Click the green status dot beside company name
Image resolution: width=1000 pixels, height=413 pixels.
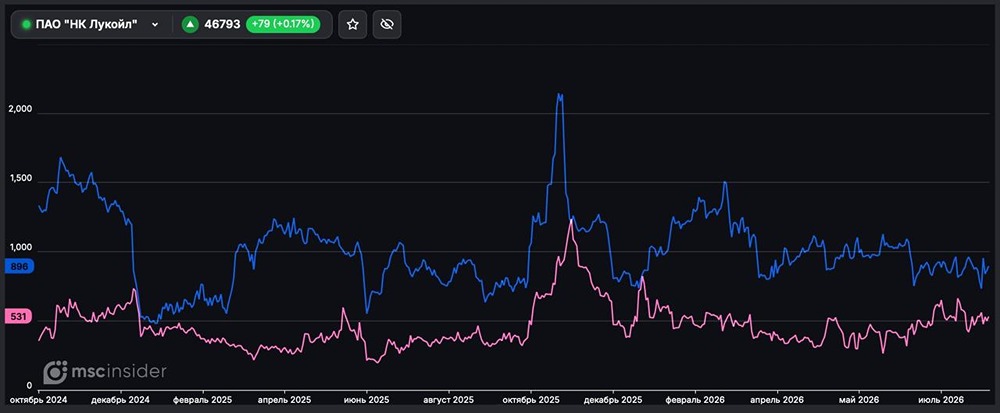click(x=26, y=24)
